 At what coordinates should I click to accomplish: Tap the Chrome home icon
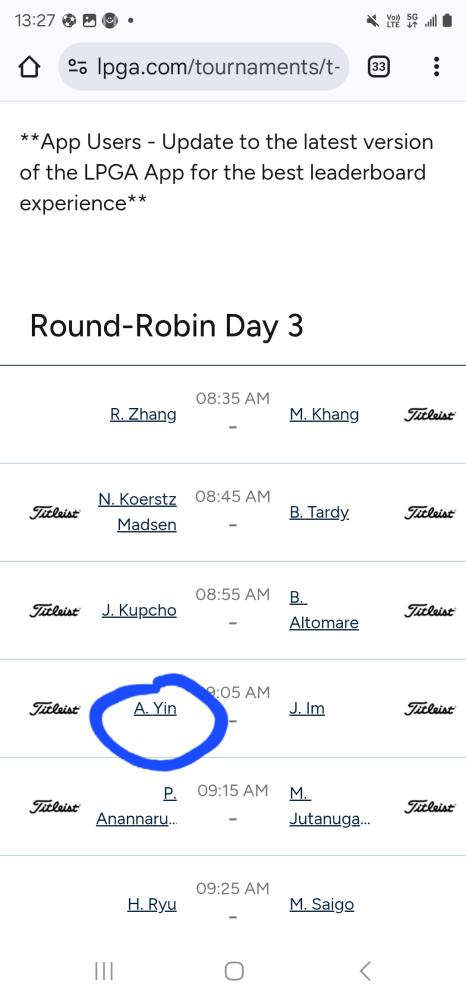coord(31,67)
